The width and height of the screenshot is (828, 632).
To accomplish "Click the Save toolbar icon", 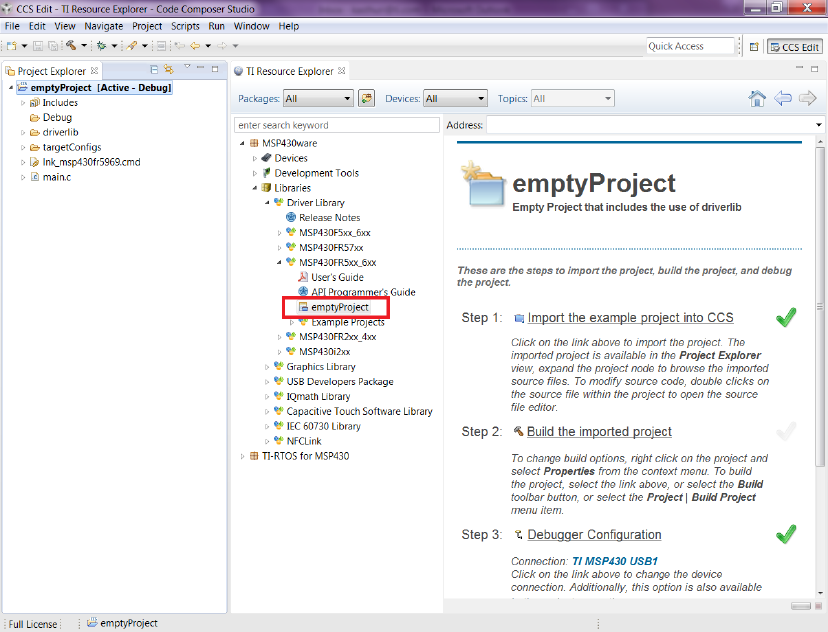I will pyautogui.click(x=38, y=46).
